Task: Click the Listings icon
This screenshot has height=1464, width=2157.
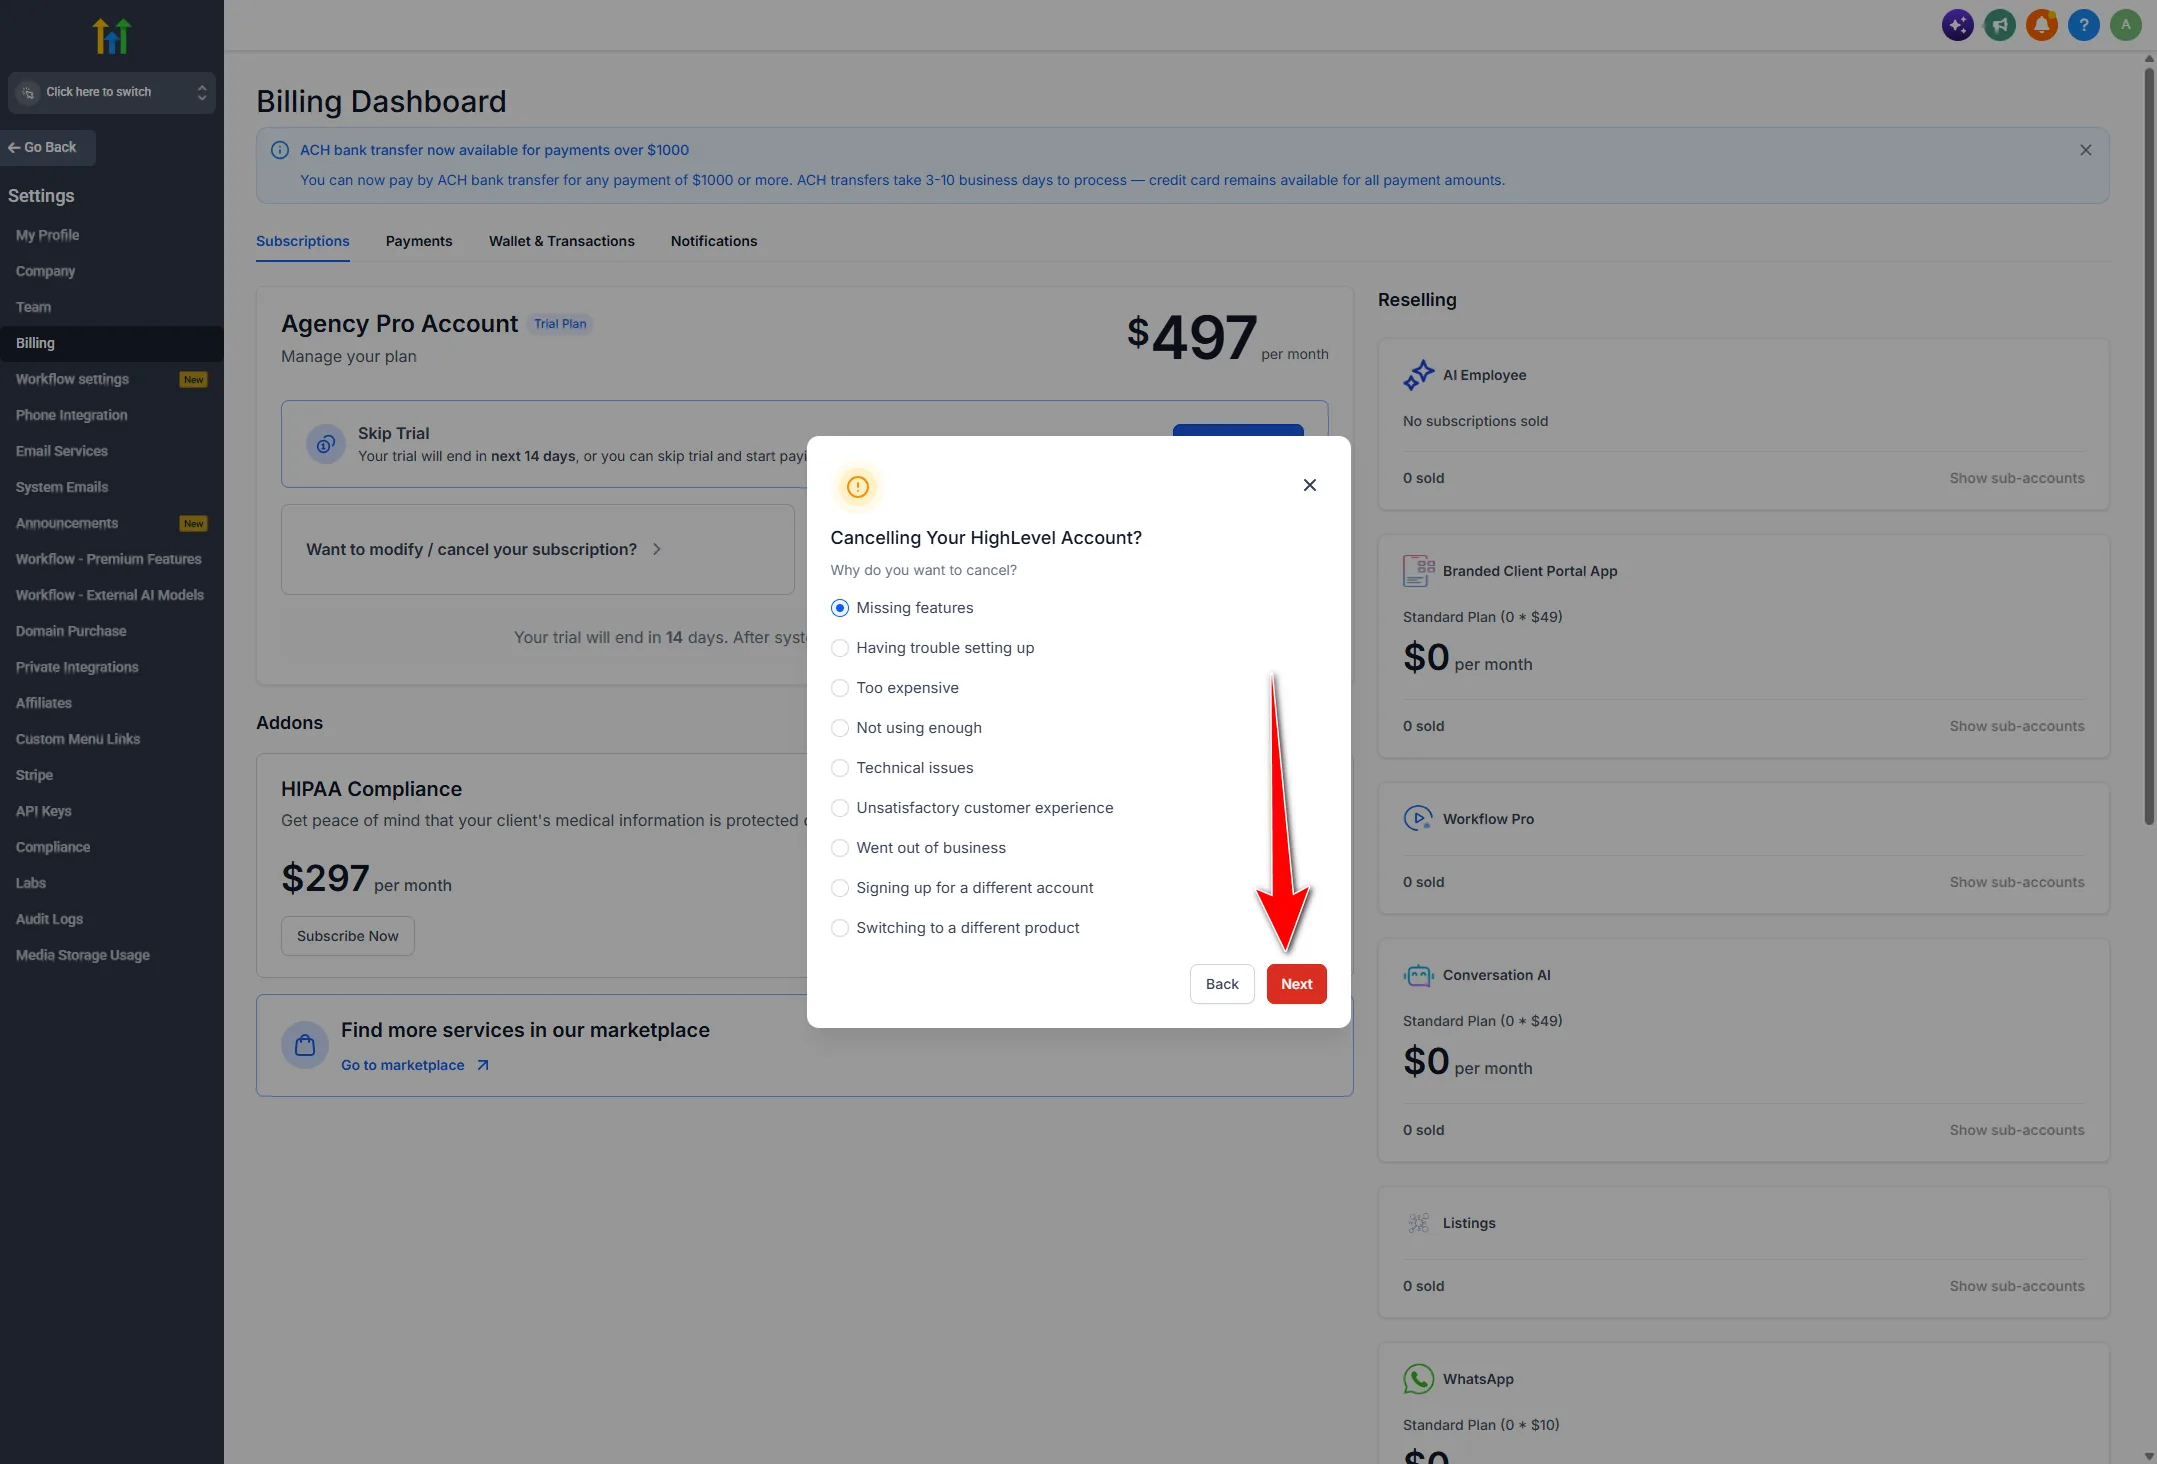Action: (x=1418, y=1223)
